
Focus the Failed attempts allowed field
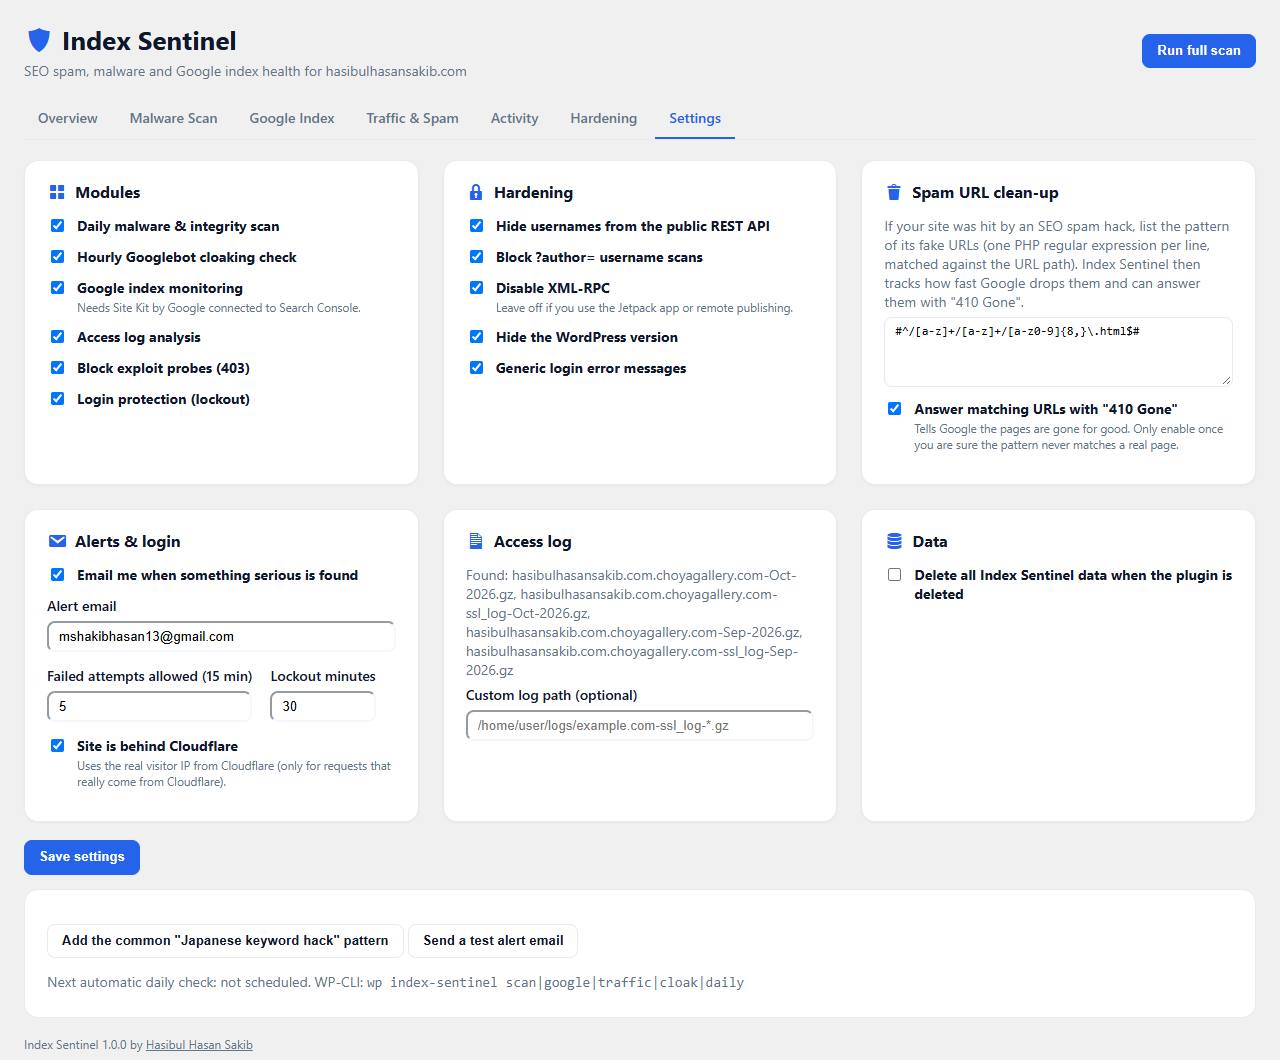(x=149, y=706)
